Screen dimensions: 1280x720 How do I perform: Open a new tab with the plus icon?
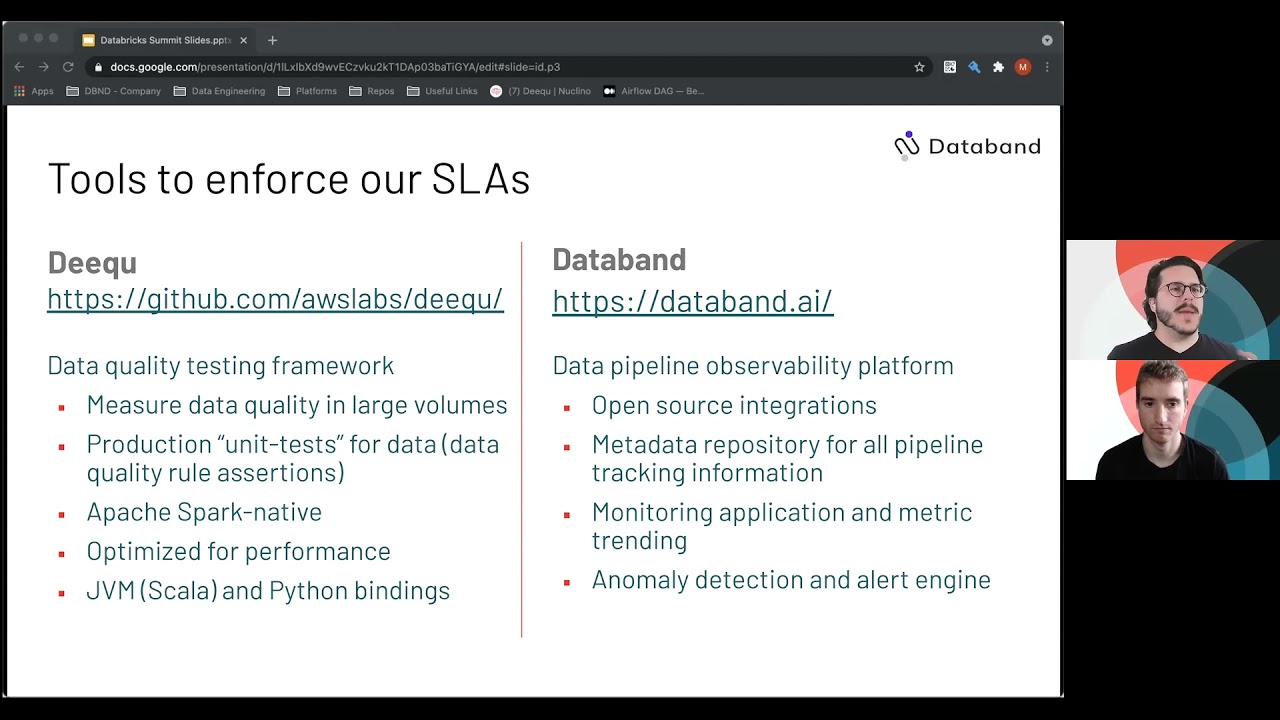tap(272, 40)
